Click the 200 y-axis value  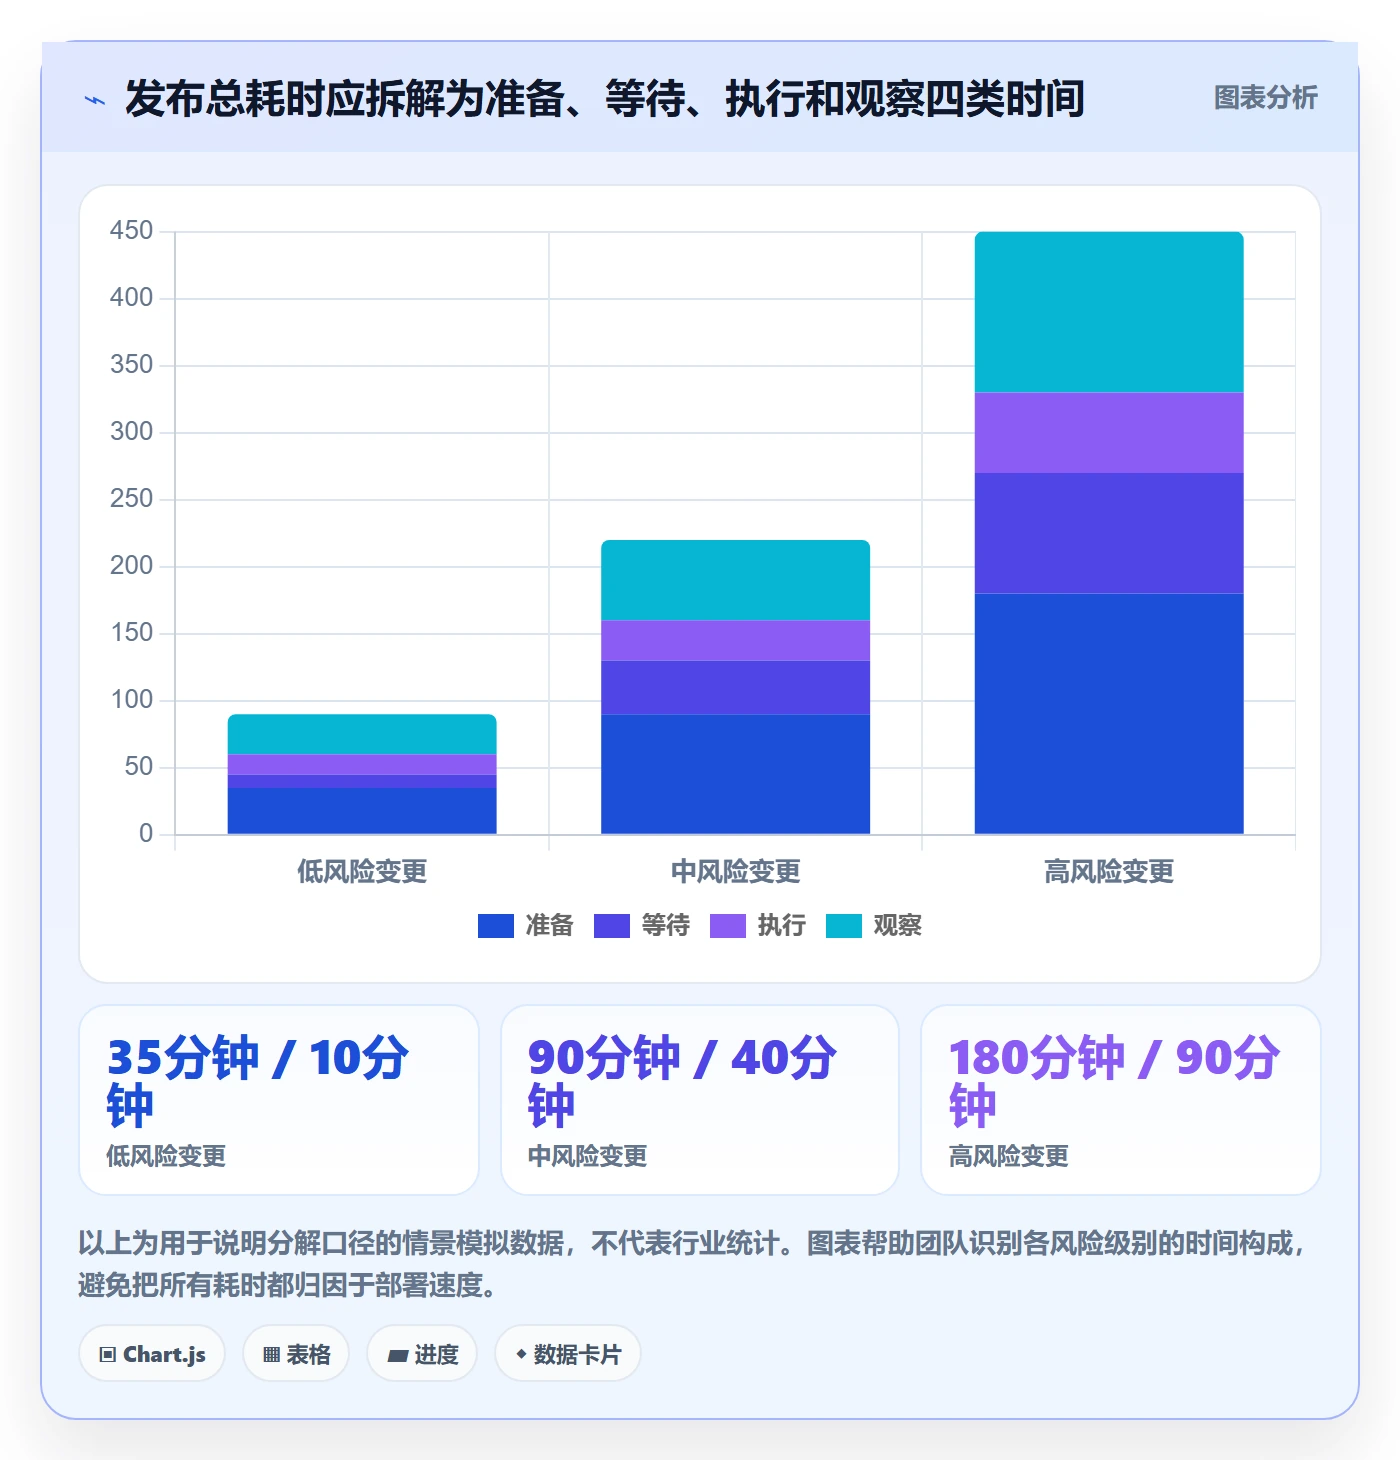(131, 566)
